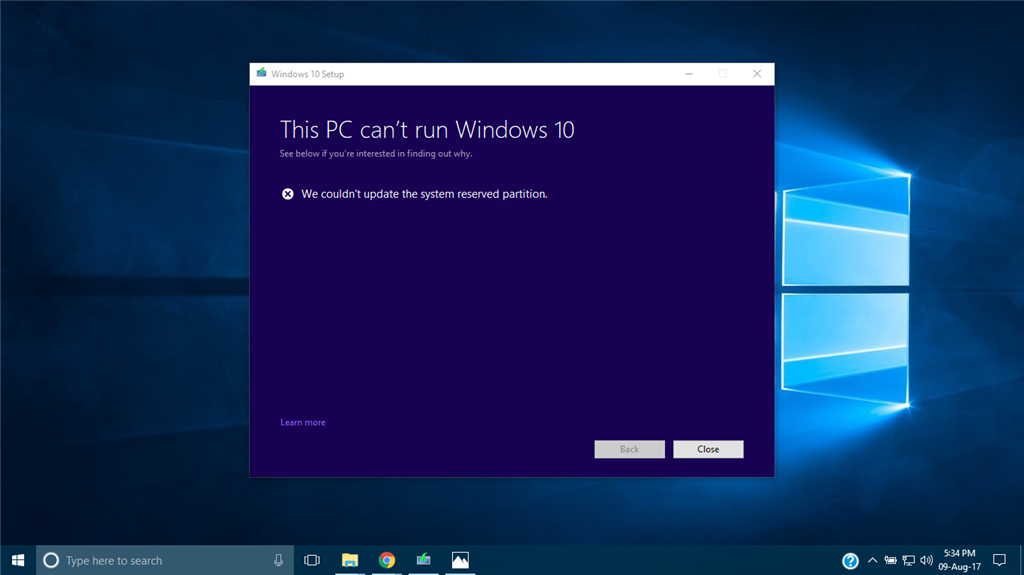Focus the Type here to search box
1024x575 pixels.
(x=165, y=560)
